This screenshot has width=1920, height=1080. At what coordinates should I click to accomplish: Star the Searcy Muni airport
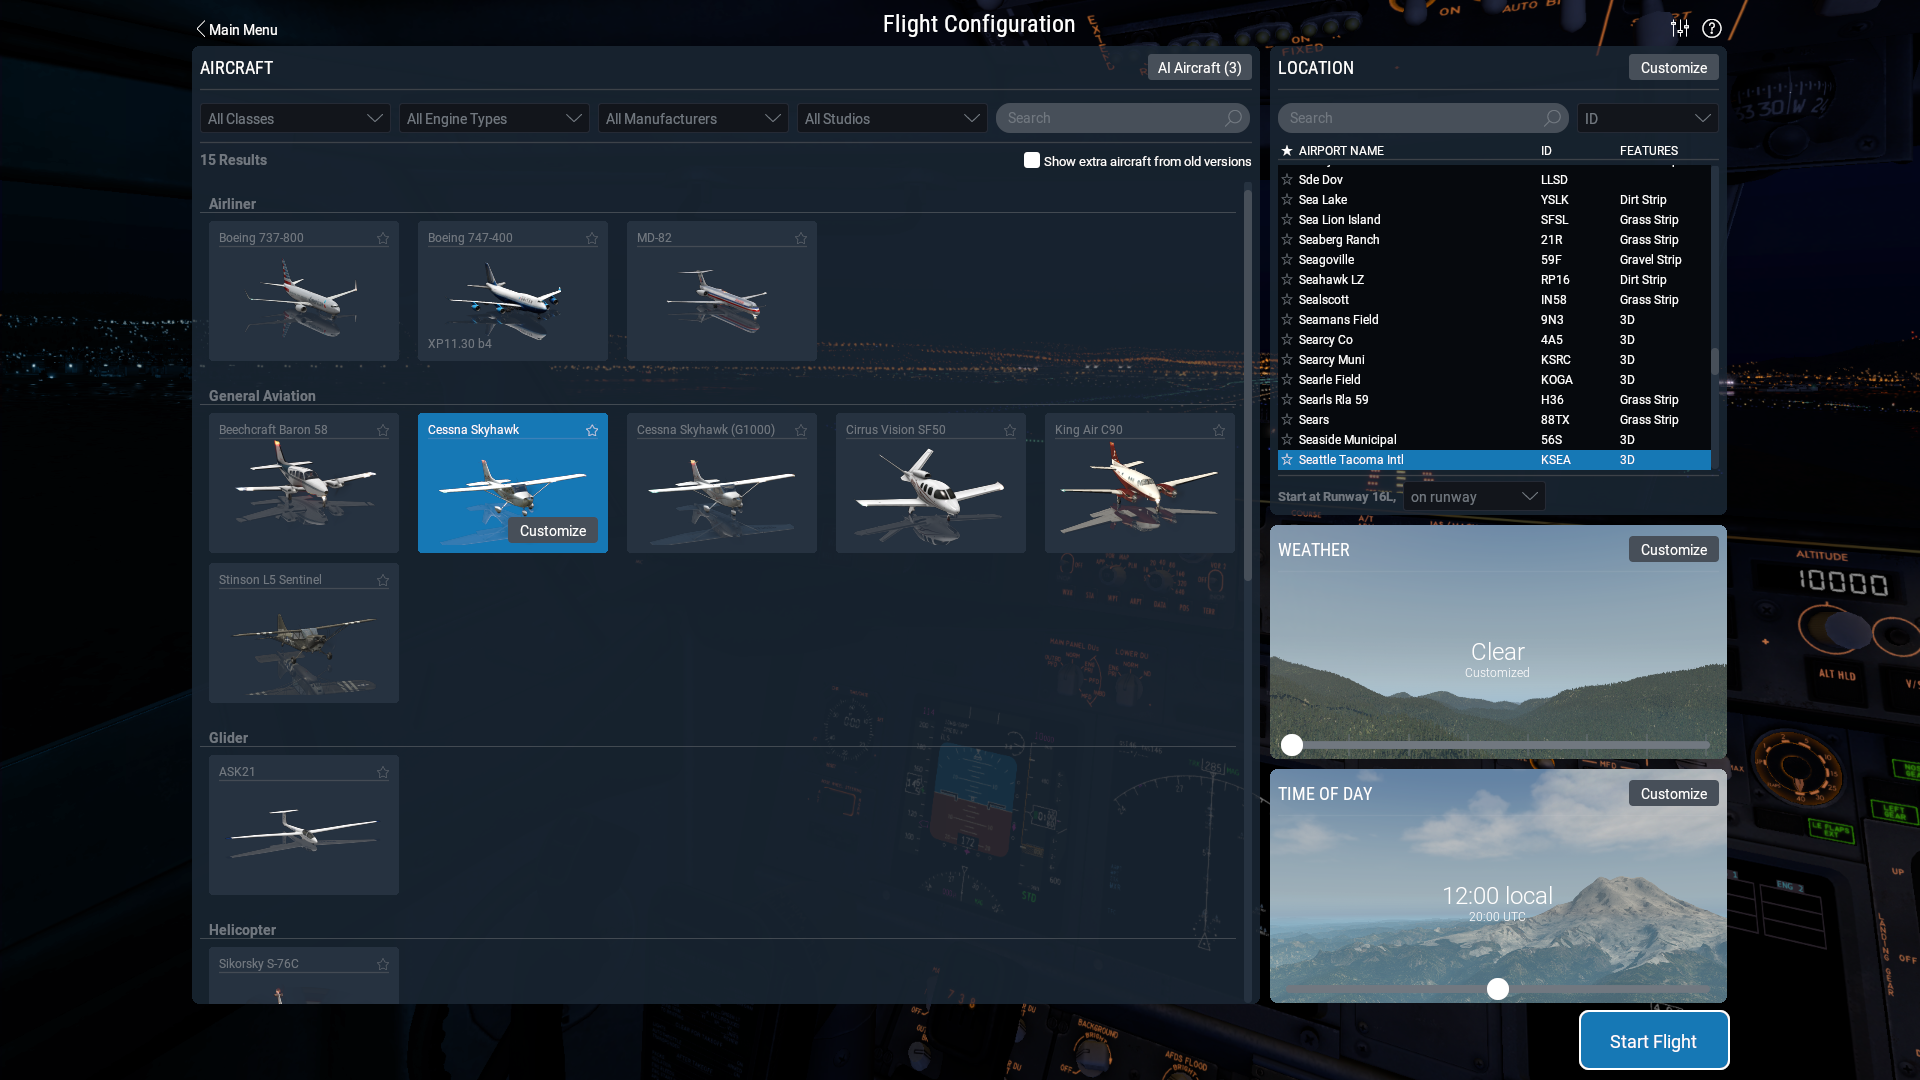point(1287,360)
